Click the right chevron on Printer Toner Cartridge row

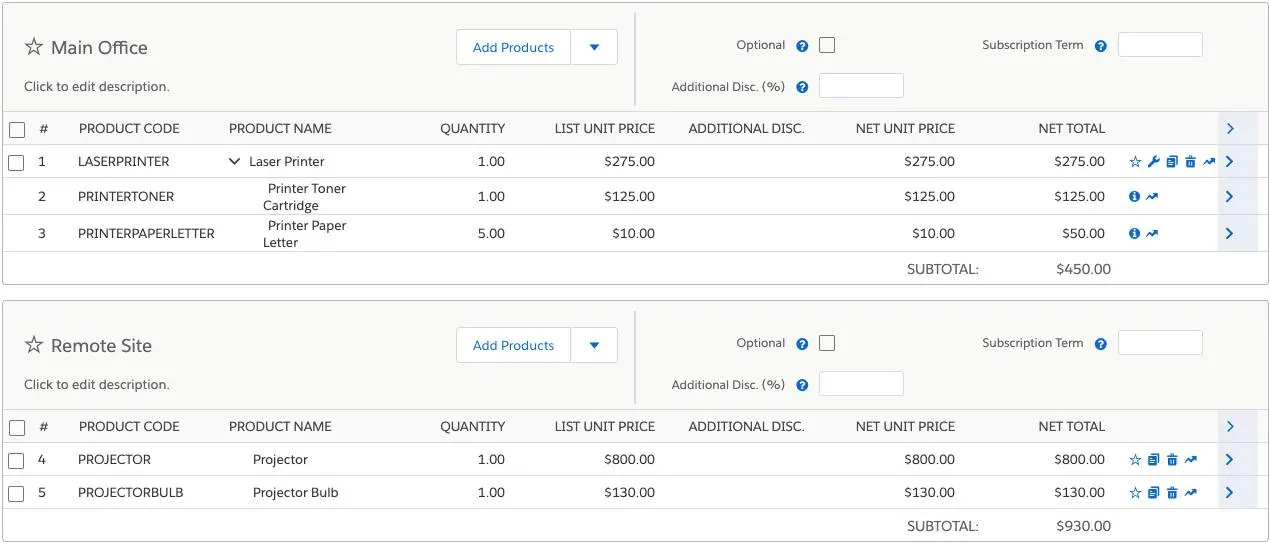pyautogui.click(x=1230, y=197)
